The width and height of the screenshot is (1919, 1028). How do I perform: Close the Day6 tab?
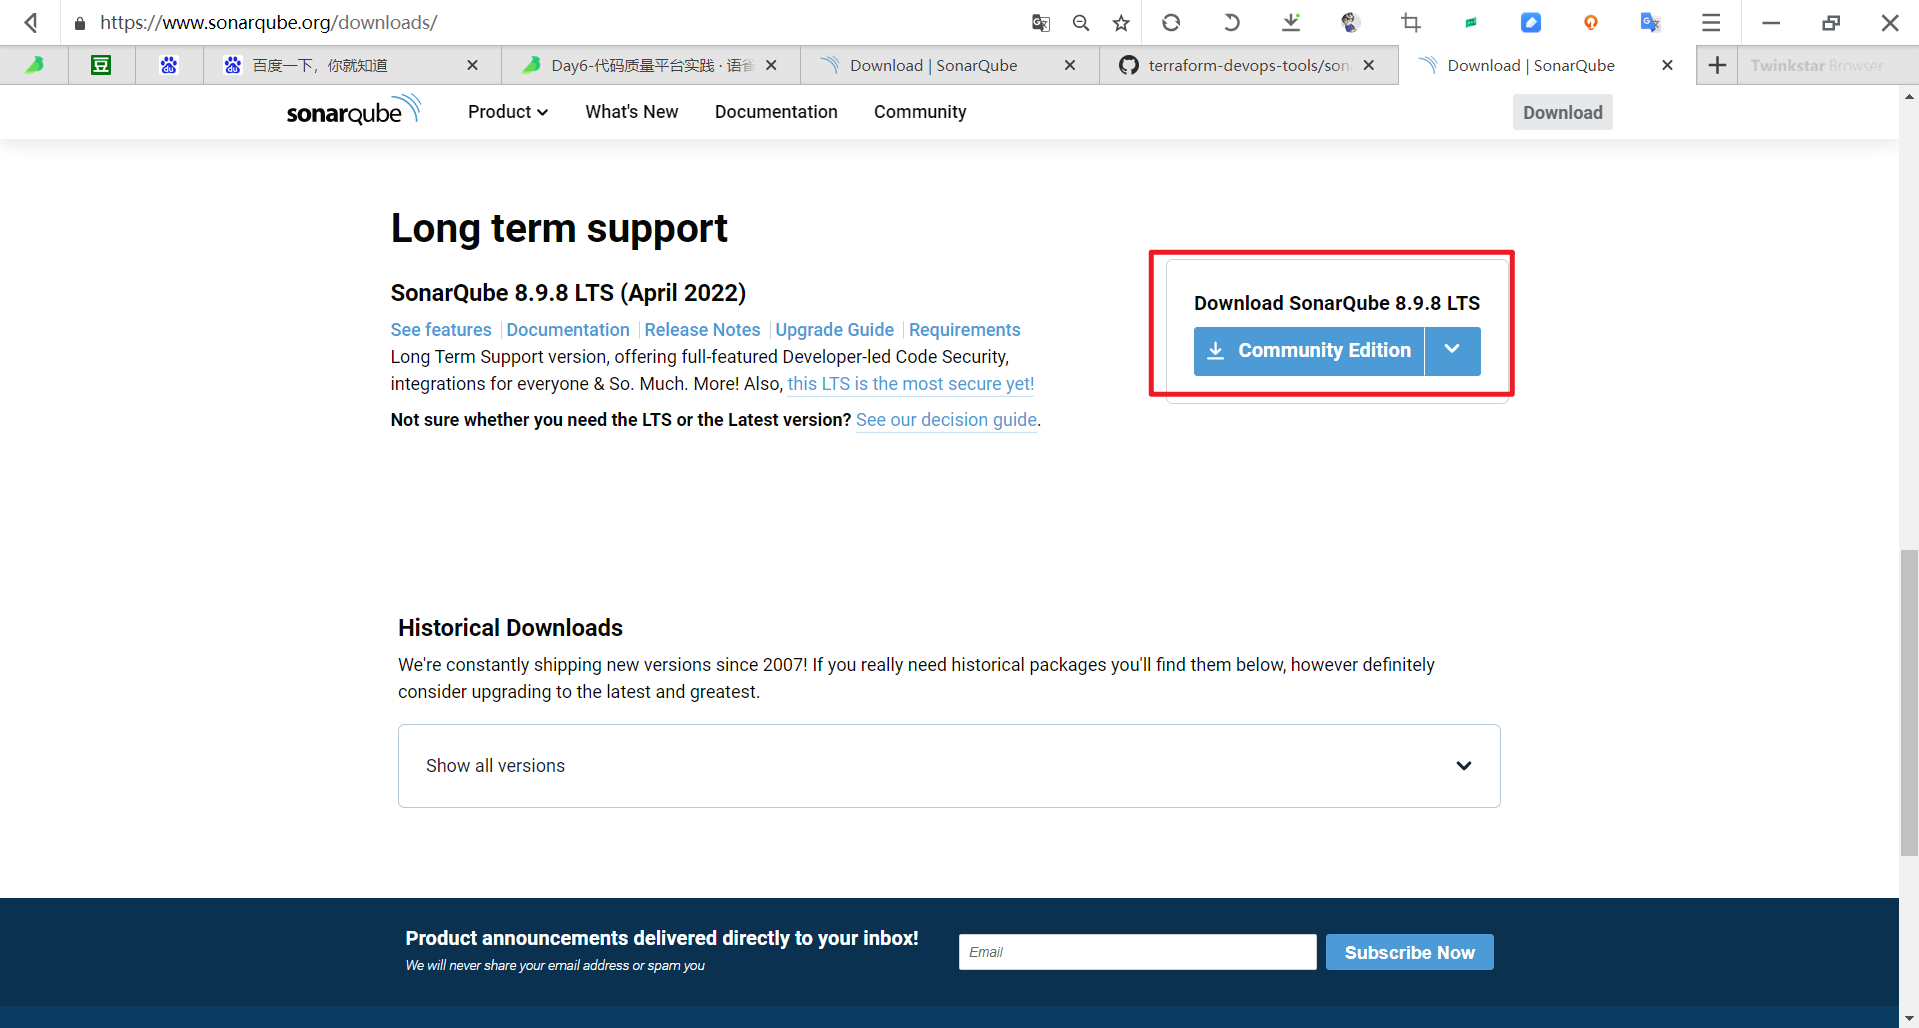(771, 65)
